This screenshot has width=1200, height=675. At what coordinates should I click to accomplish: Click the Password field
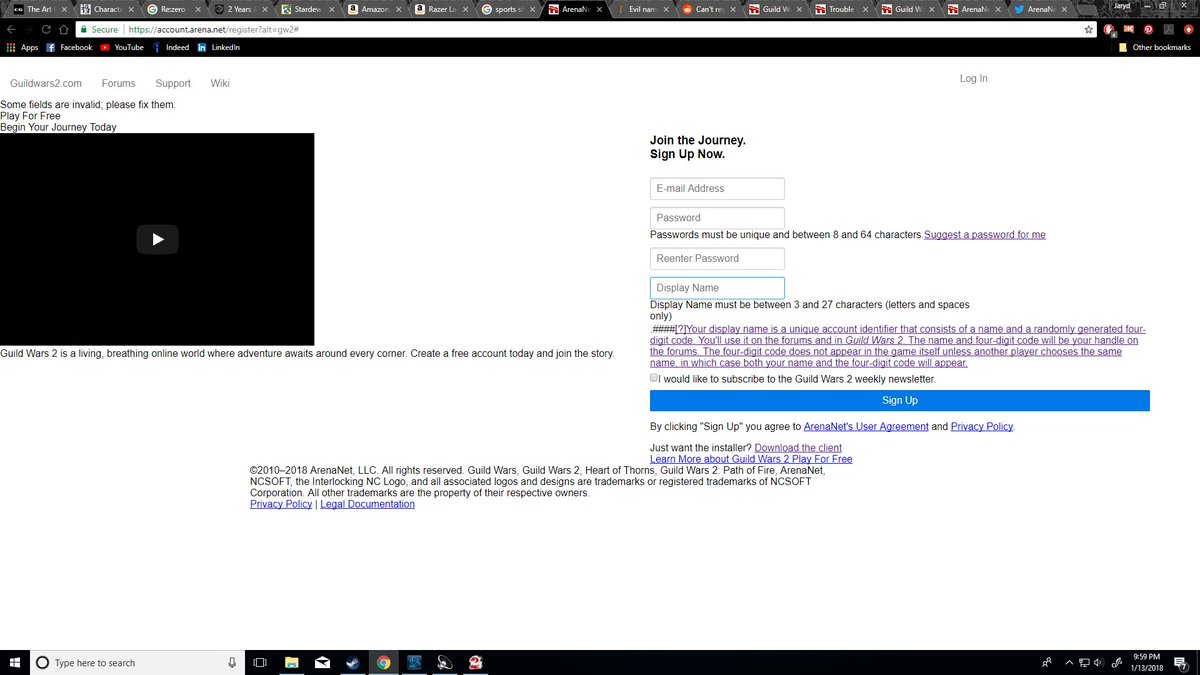coord(717,217)
